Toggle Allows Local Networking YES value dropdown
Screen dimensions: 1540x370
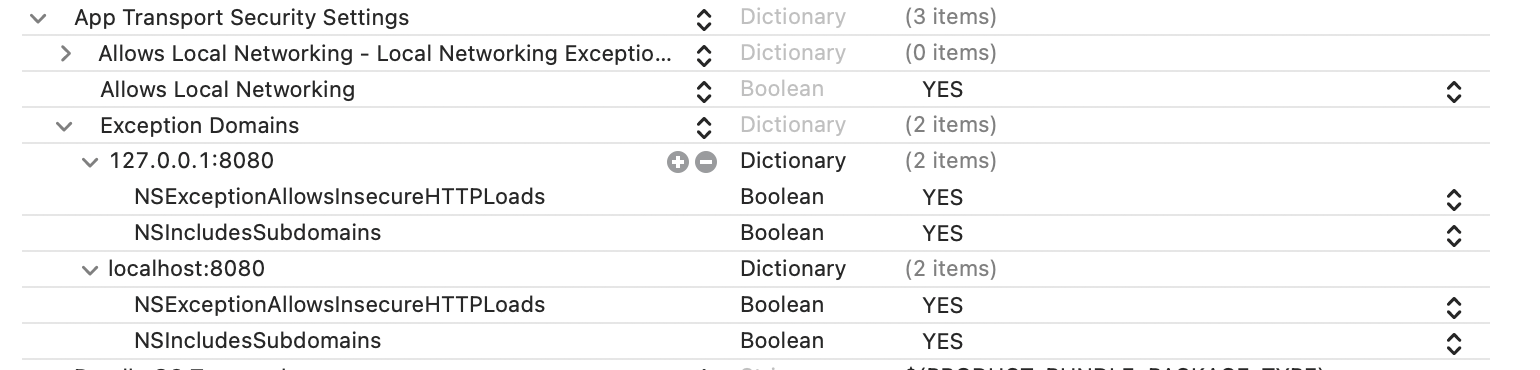pos(1454,91)
